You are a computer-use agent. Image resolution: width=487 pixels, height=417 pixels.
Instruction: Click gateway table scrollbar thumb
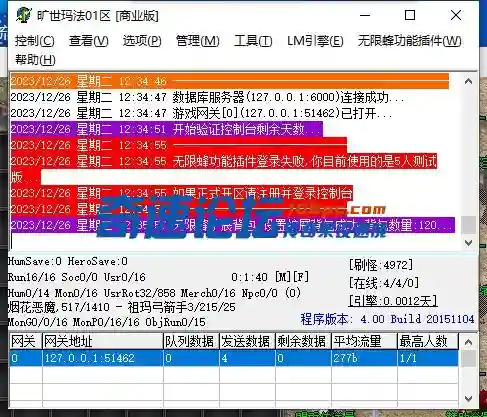[468, 358]
